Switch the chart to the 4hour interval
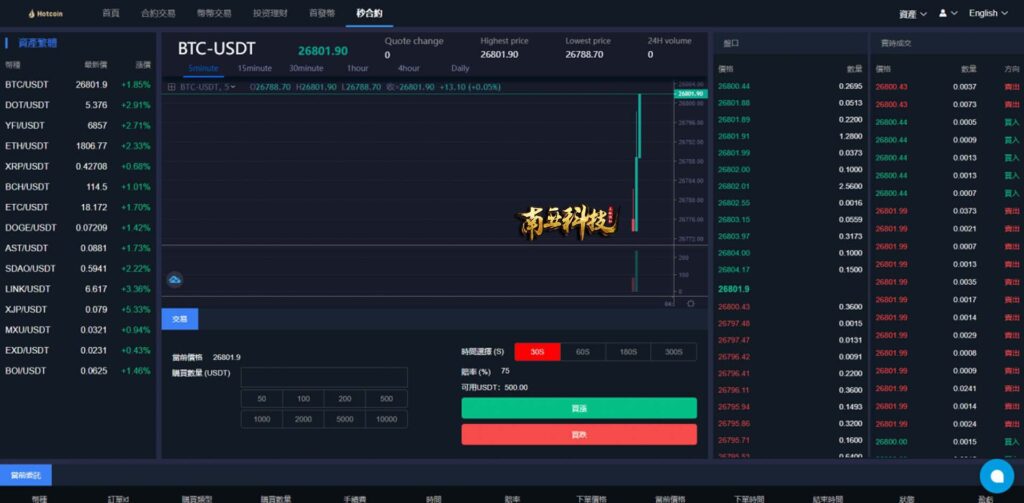The width and height of the screenshot is (1024, 503). pos(409,69)
